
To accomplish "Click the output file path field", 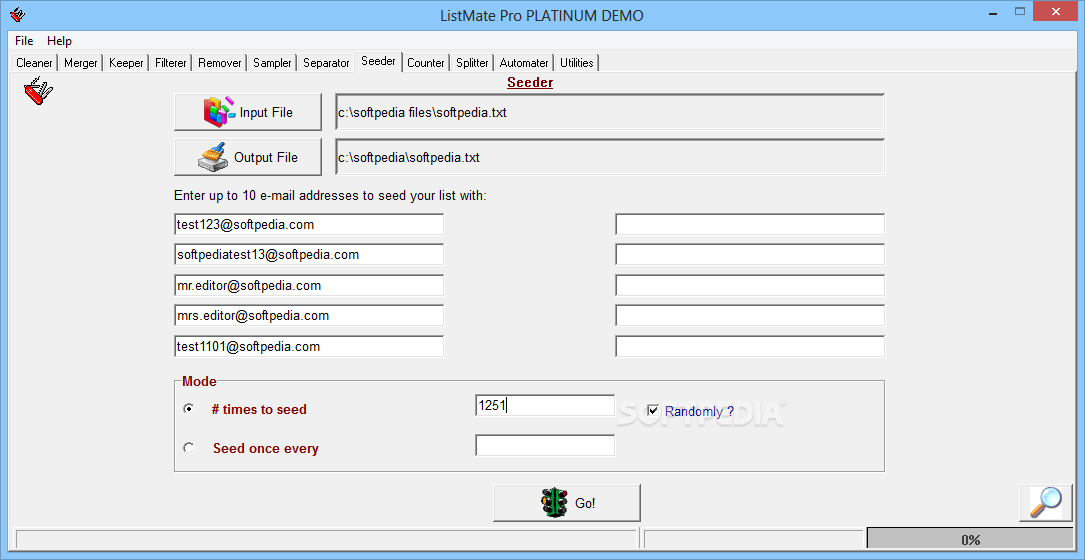I will [610, 157].
